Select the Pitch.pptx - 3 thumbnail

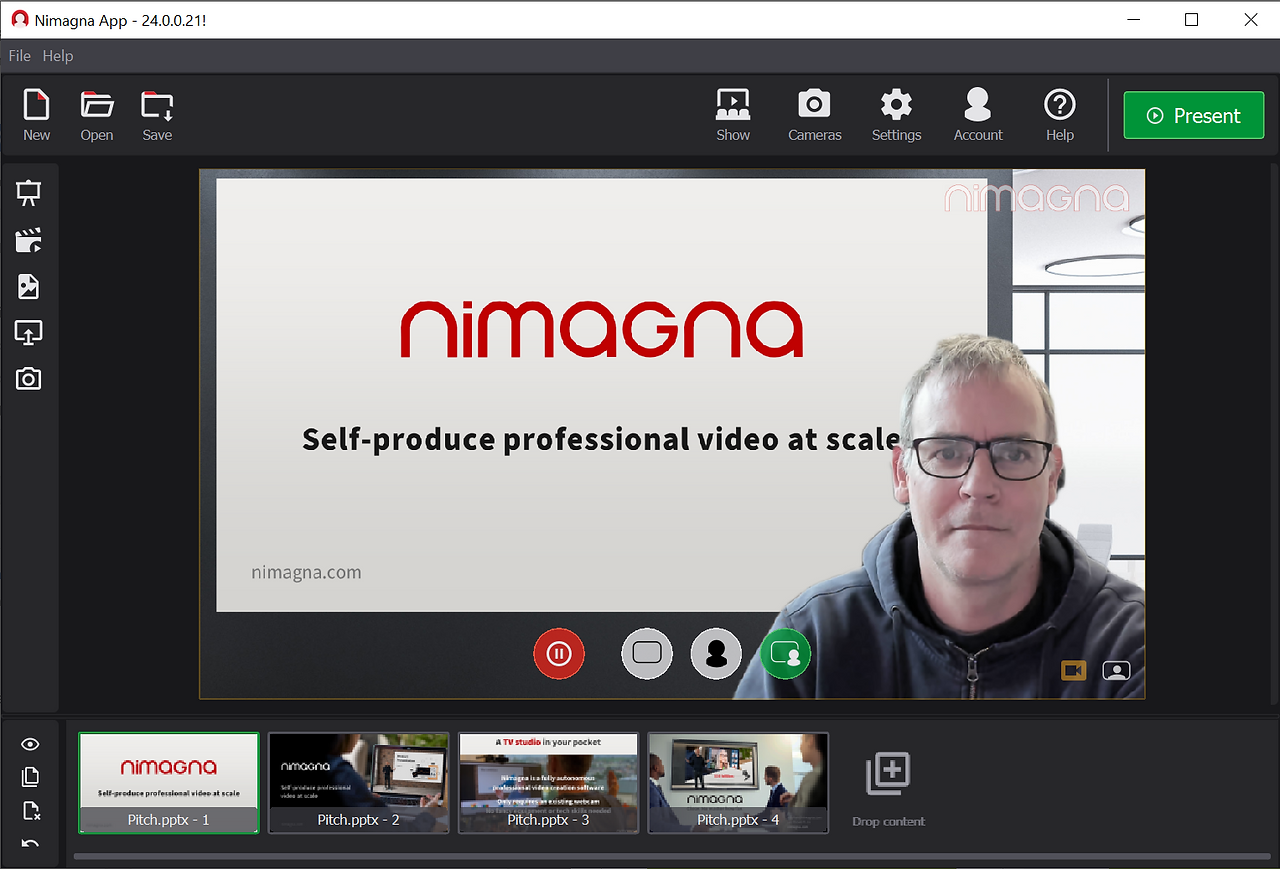point(549,783)
